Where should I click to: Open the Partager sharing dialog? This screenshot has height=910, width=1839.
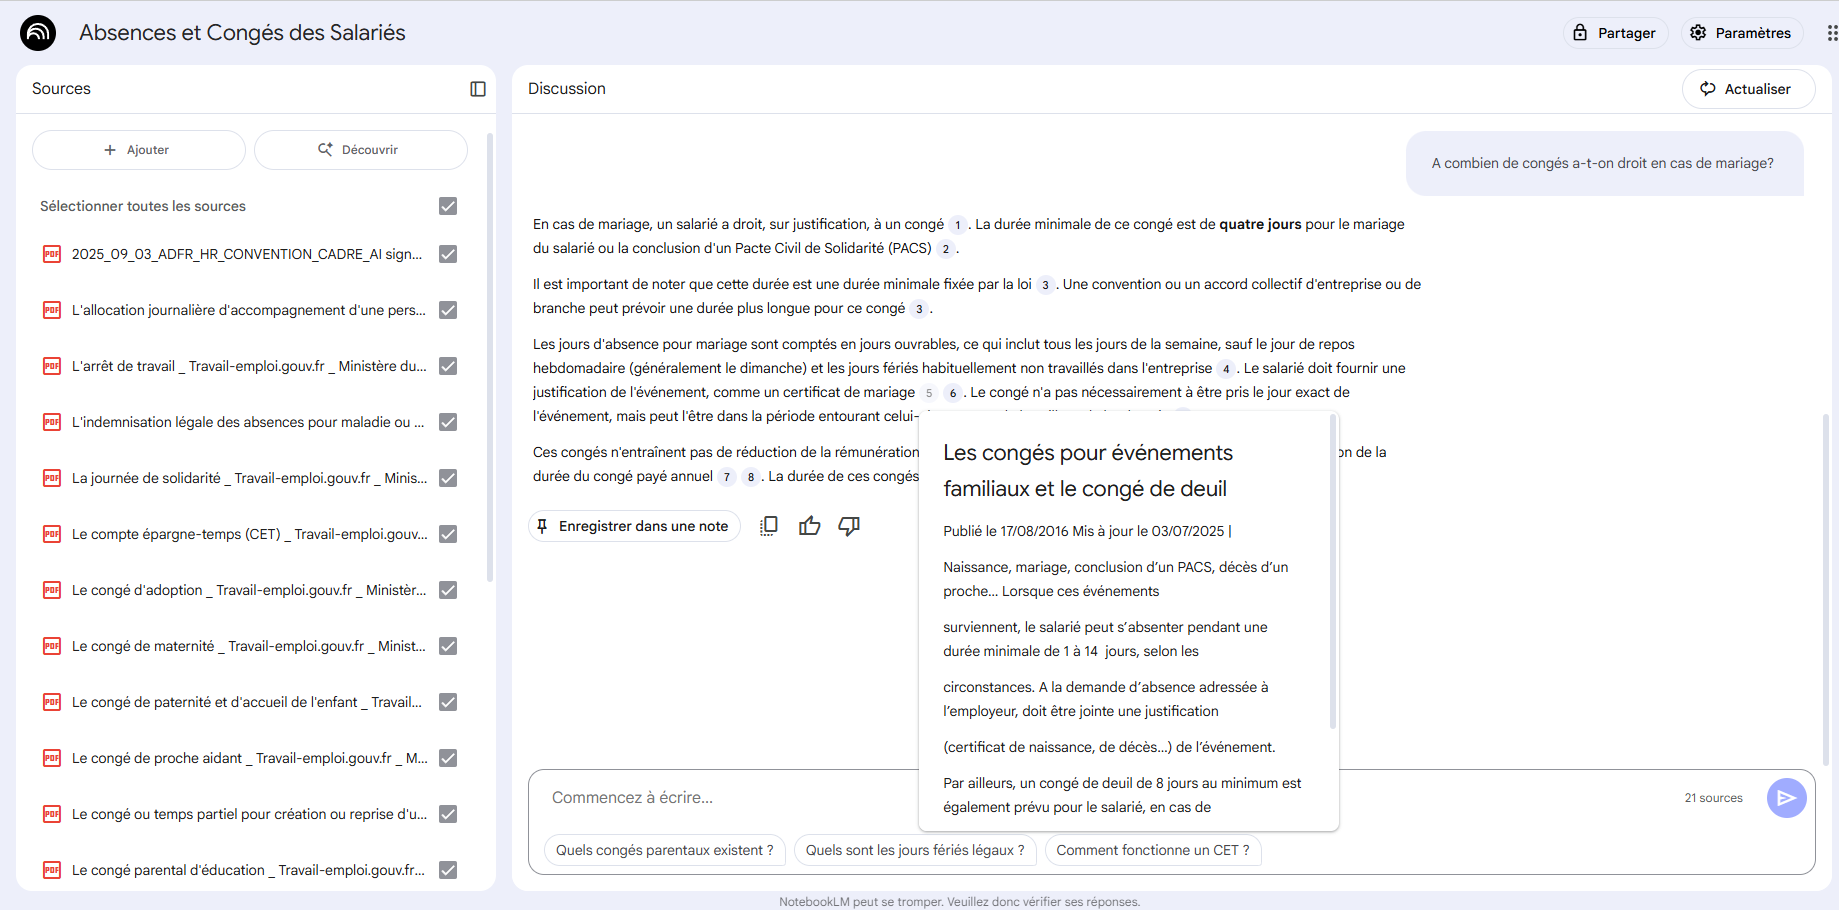point(1615,33)
